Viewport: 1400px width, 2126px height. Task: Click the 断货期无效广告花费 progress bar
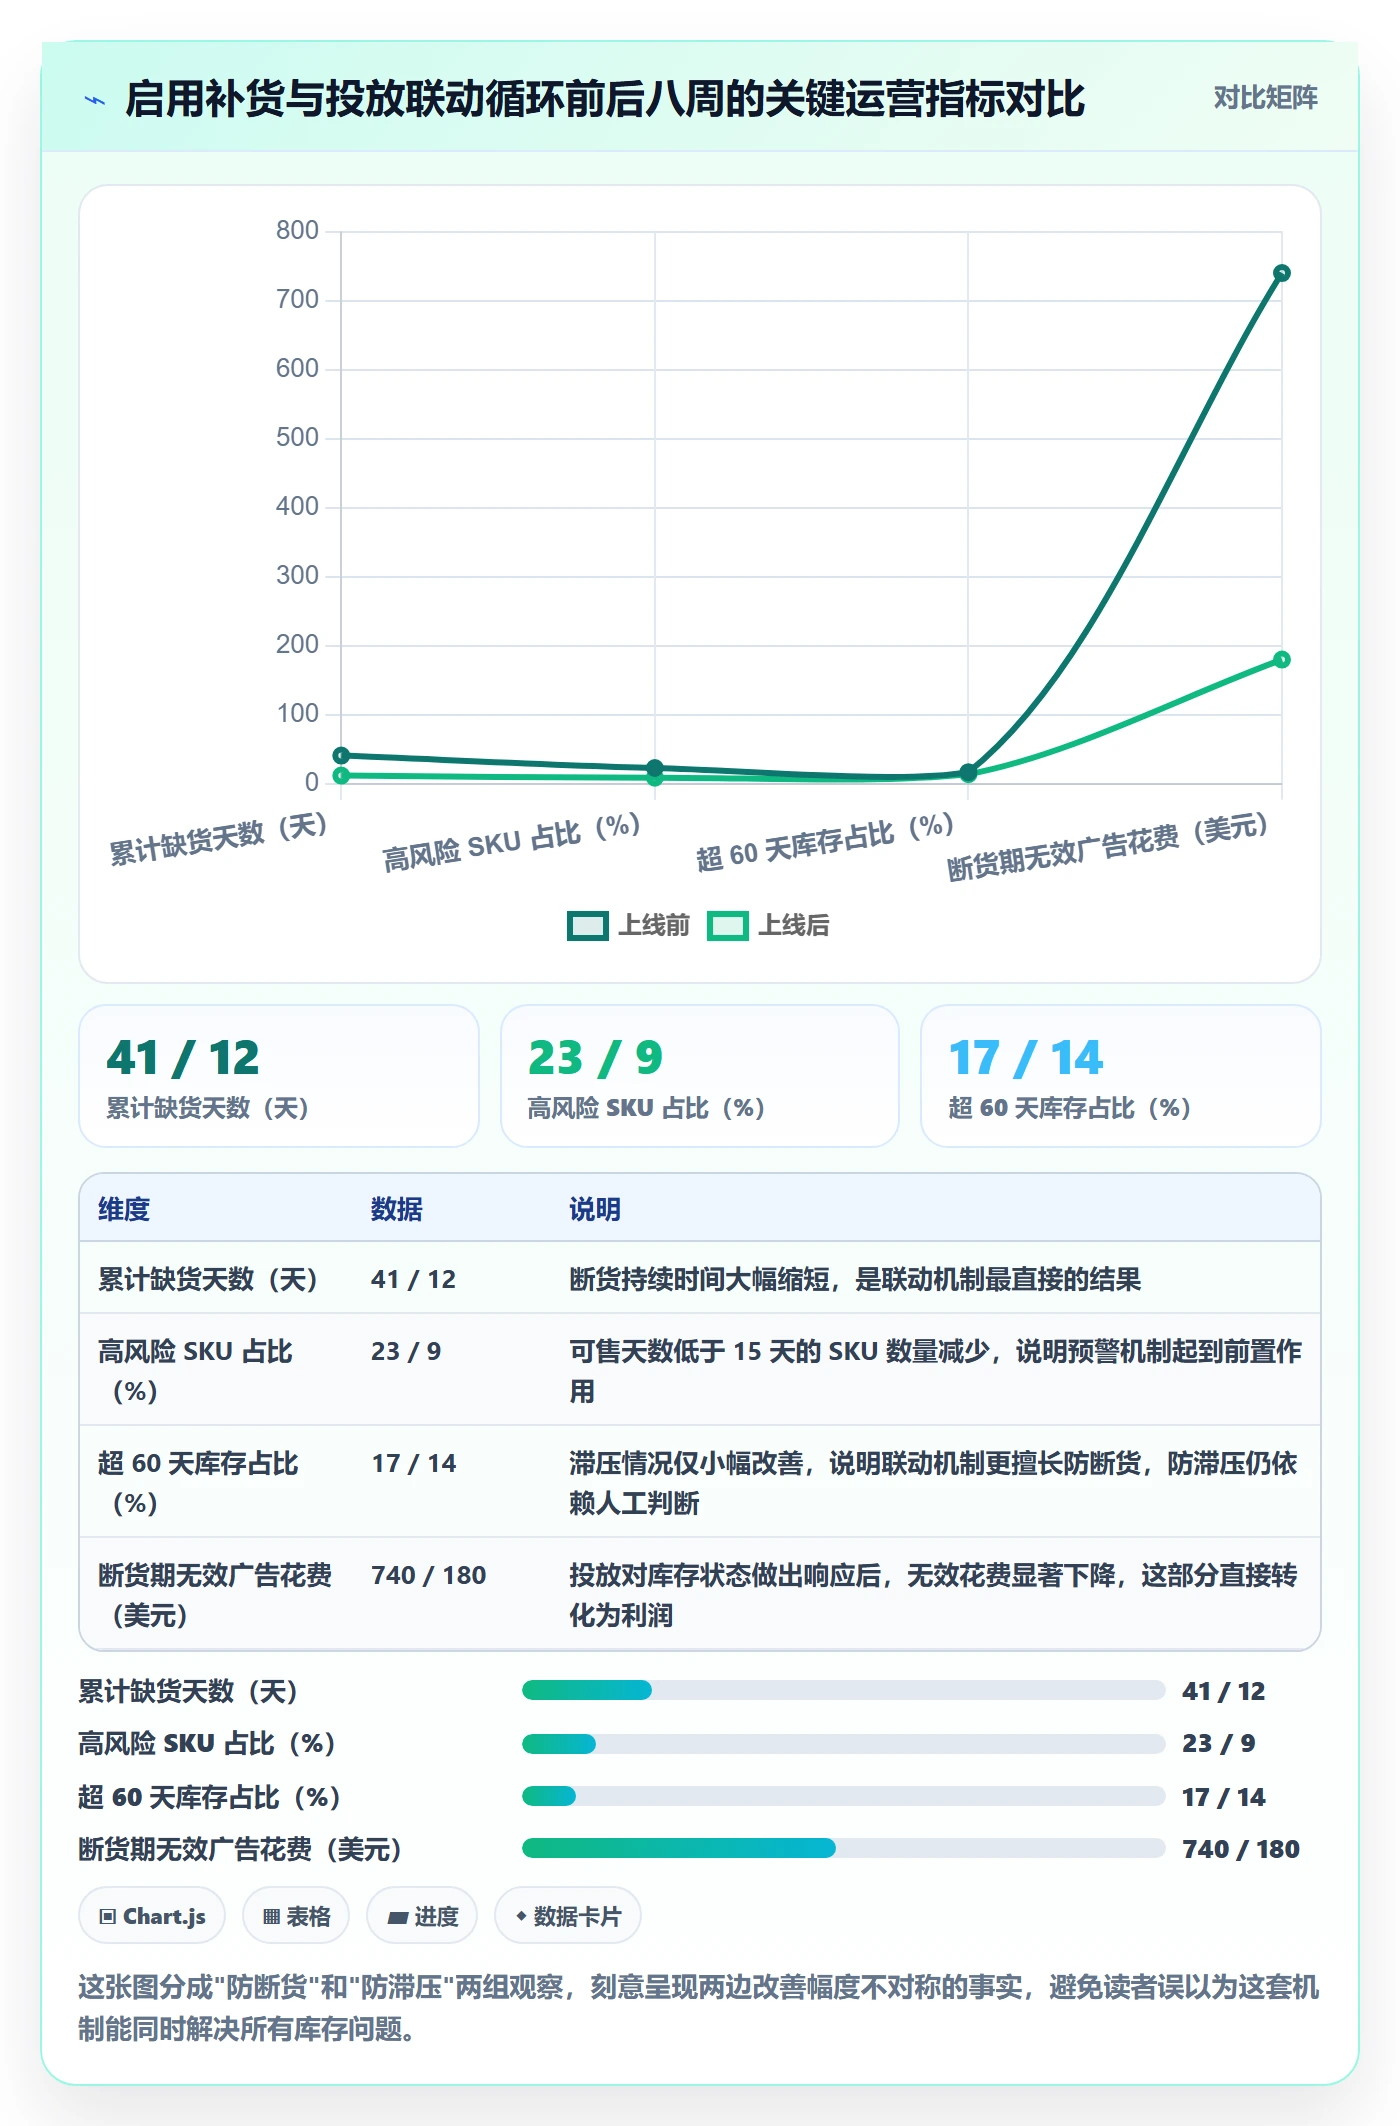point(843,1848)
